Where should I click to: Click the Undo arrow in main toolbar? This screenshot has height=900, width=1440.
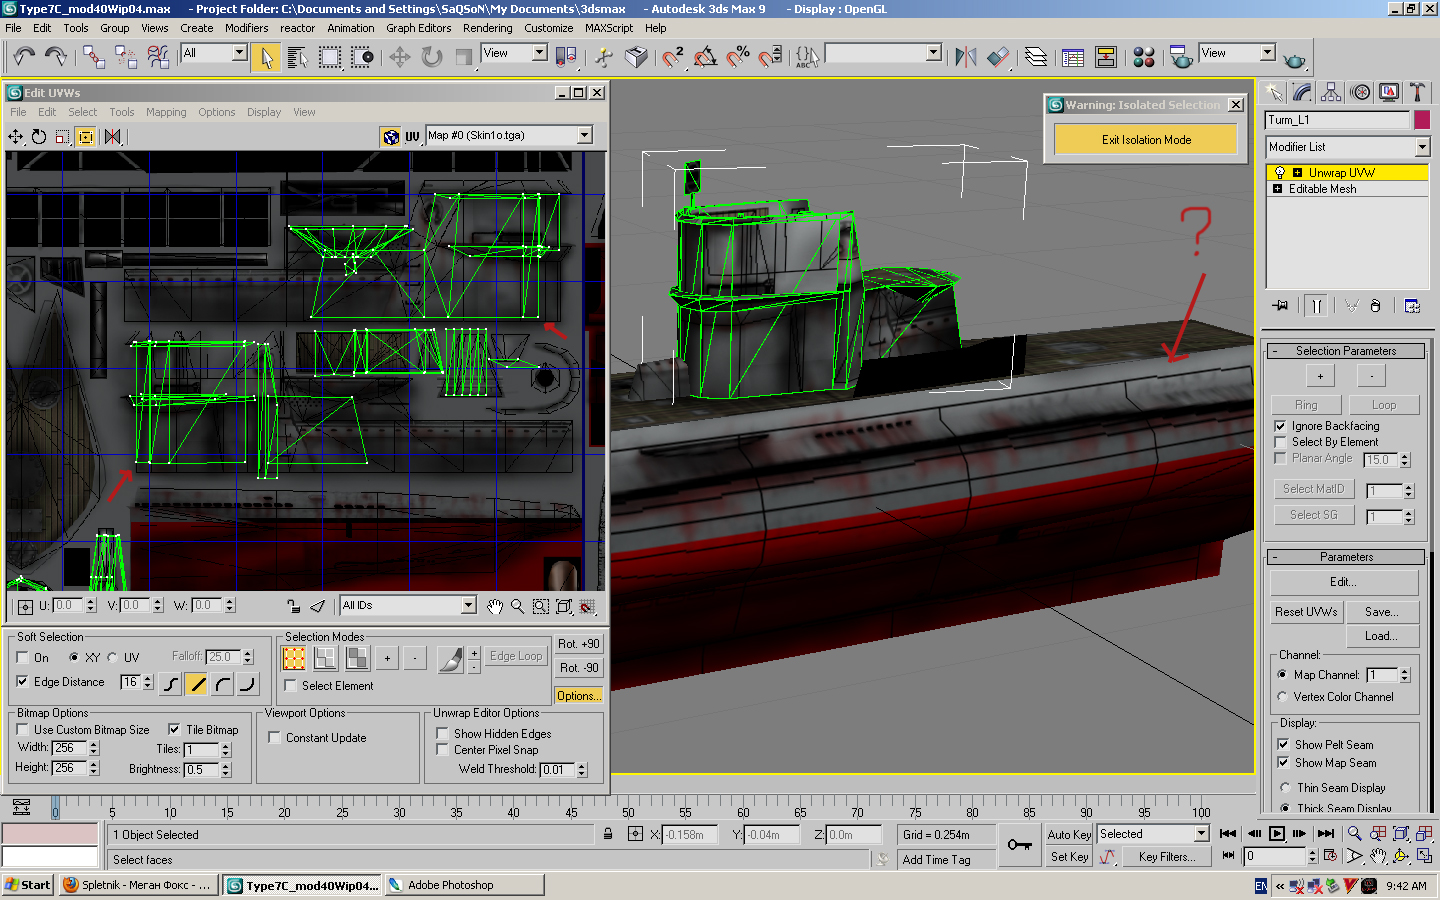point(24,57)
